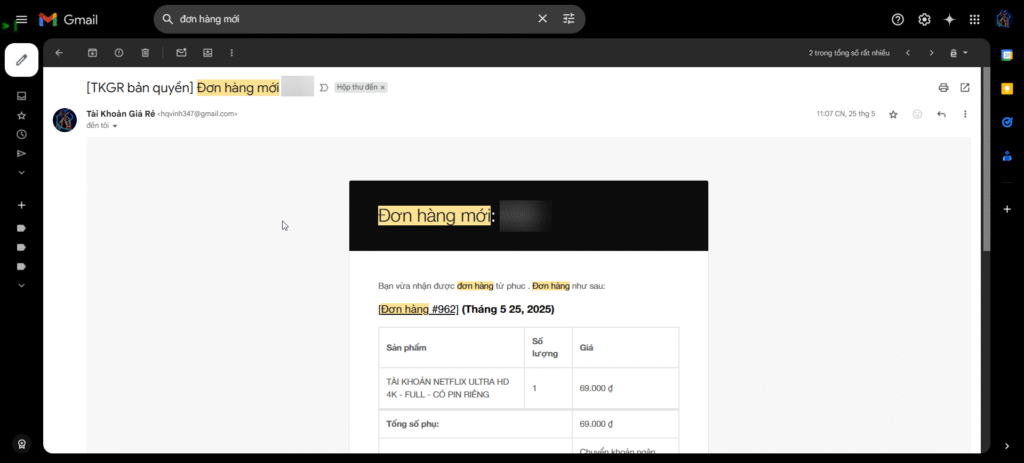1024x463 pixels.
Task: Open search filter options icon
Action: pyautogui.click(x=569, y=19)
